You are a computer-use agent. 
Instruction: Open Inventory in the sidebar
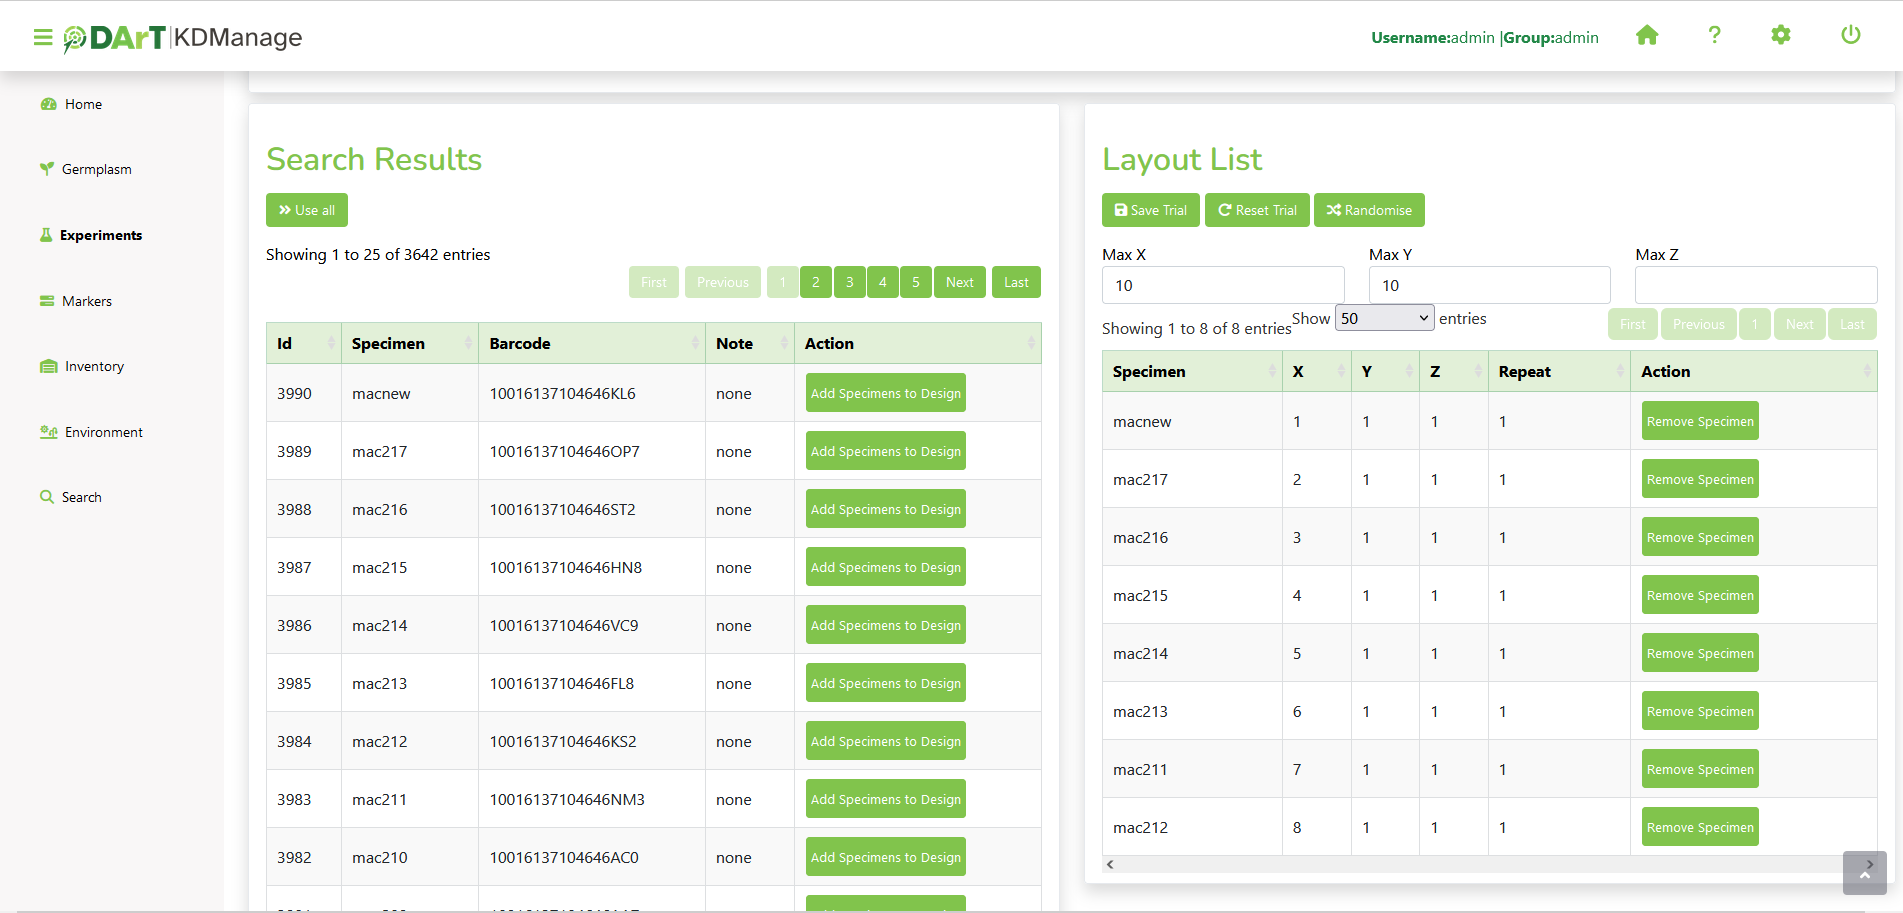94,366
